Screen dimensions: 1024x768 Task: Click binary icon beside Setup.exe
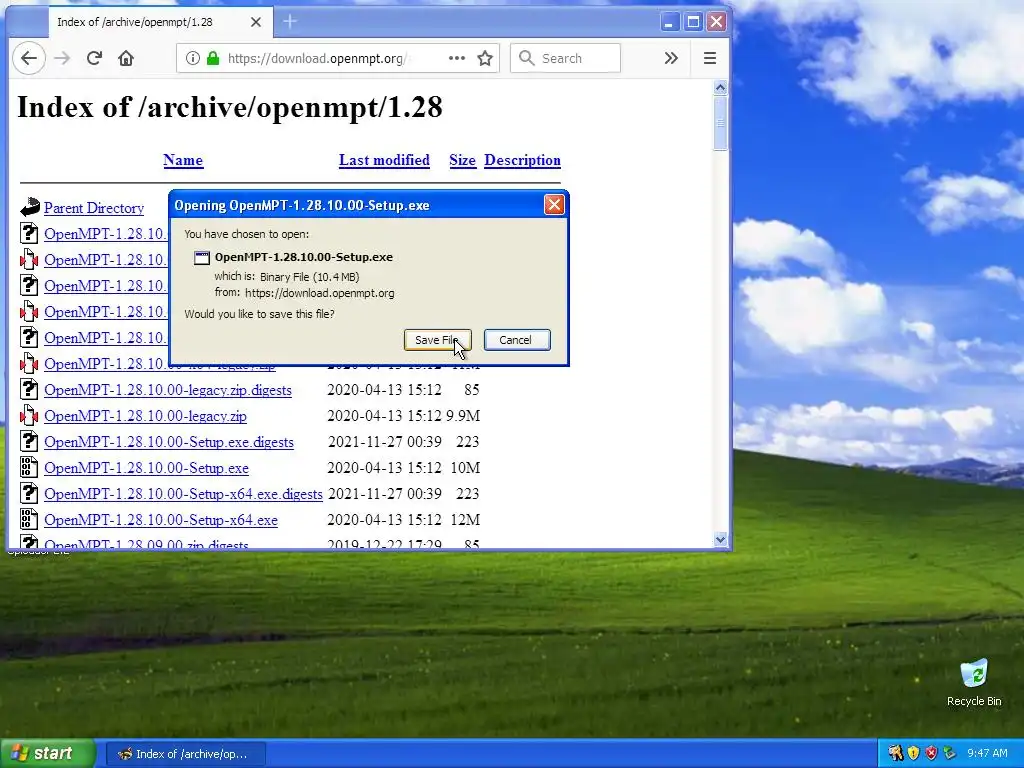tap(29, 467)
